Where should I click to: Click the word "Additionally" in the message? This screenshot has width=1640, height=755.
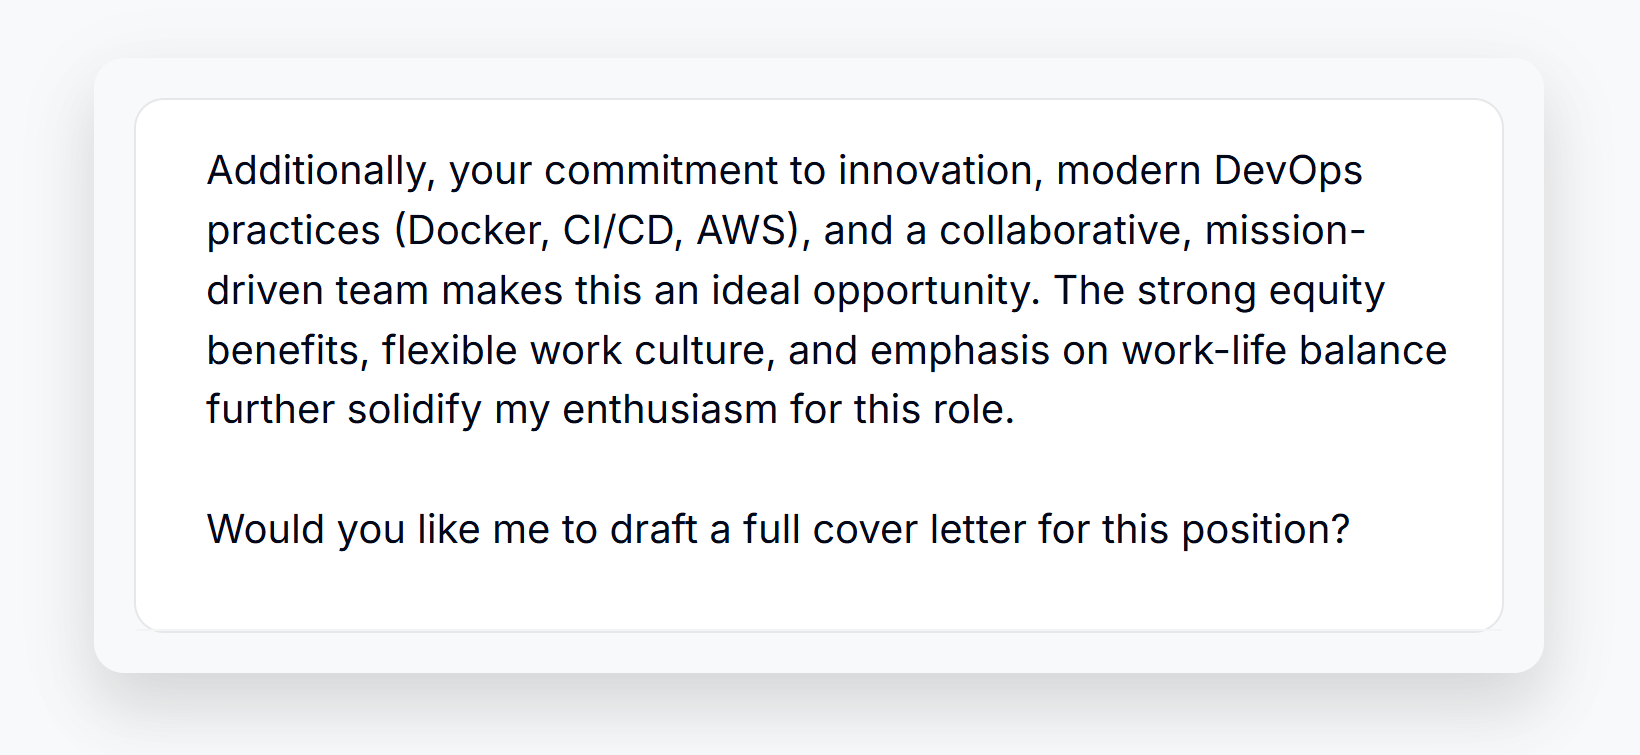click(316, 171)
